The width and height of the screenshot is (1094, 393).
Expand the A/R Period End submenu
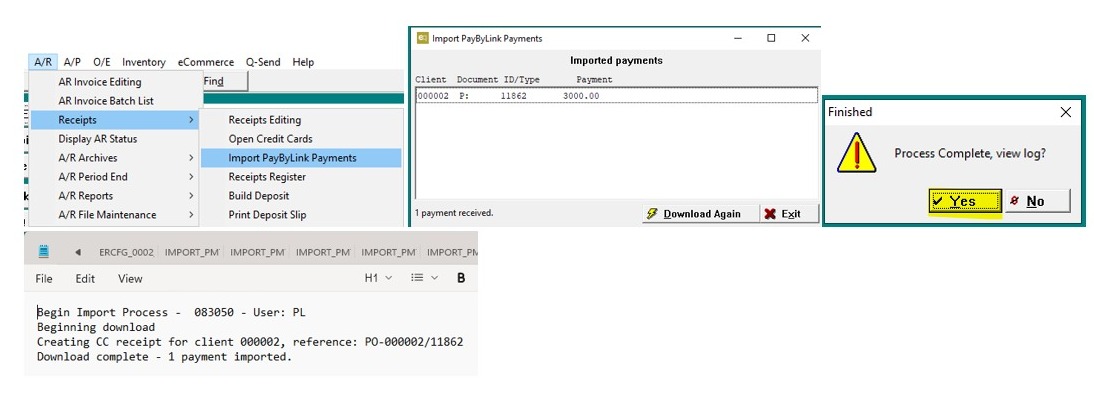click(114, 177)
